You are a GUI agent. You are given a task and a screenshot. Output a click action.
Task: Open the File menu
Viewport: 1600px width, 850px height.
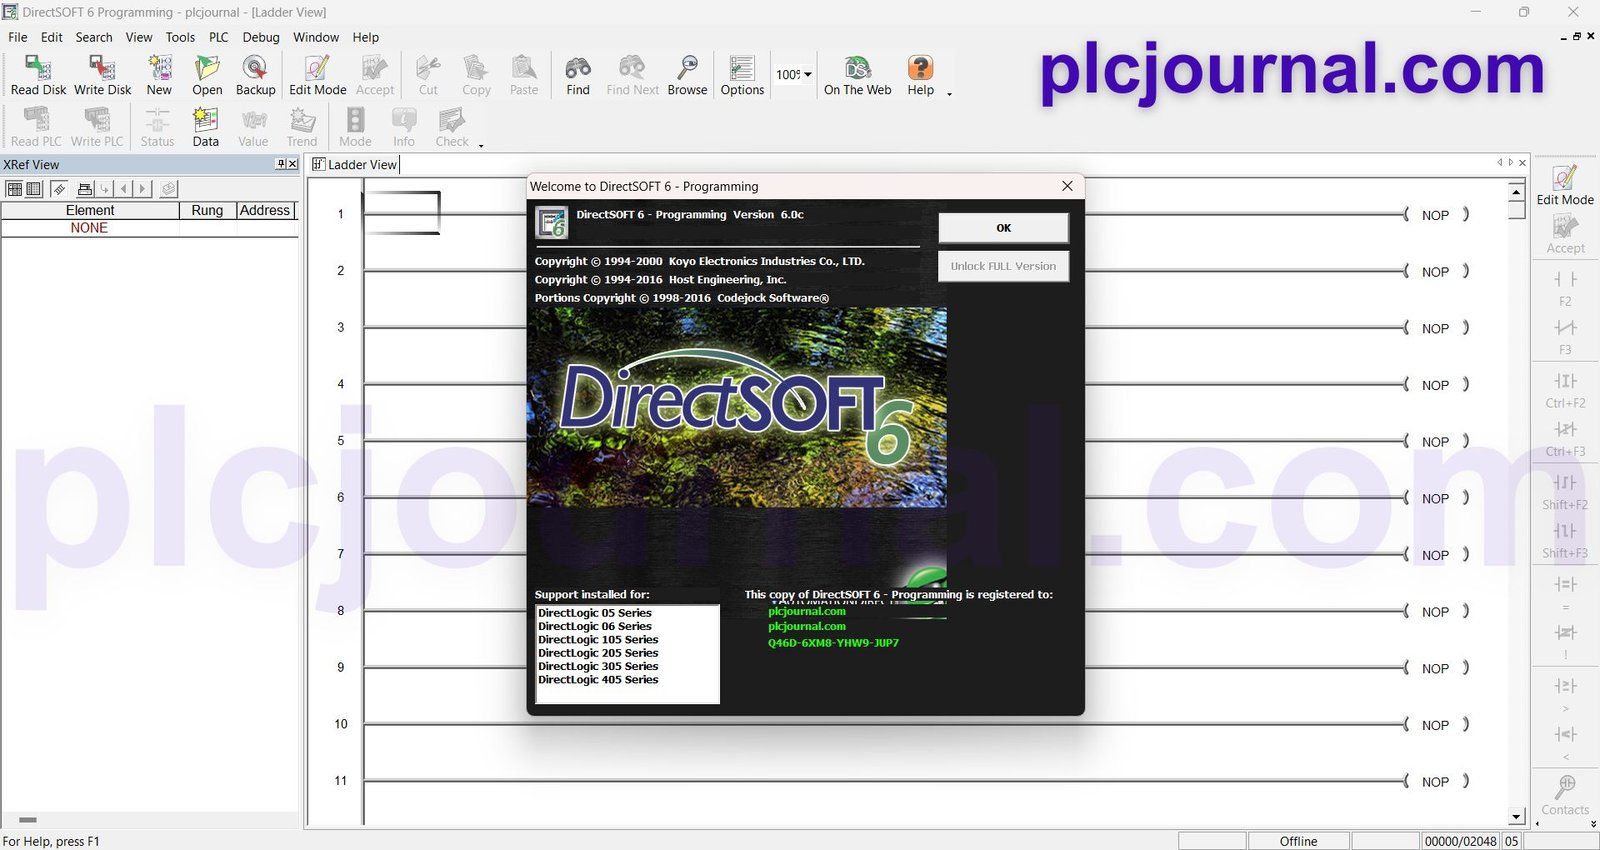18,37
